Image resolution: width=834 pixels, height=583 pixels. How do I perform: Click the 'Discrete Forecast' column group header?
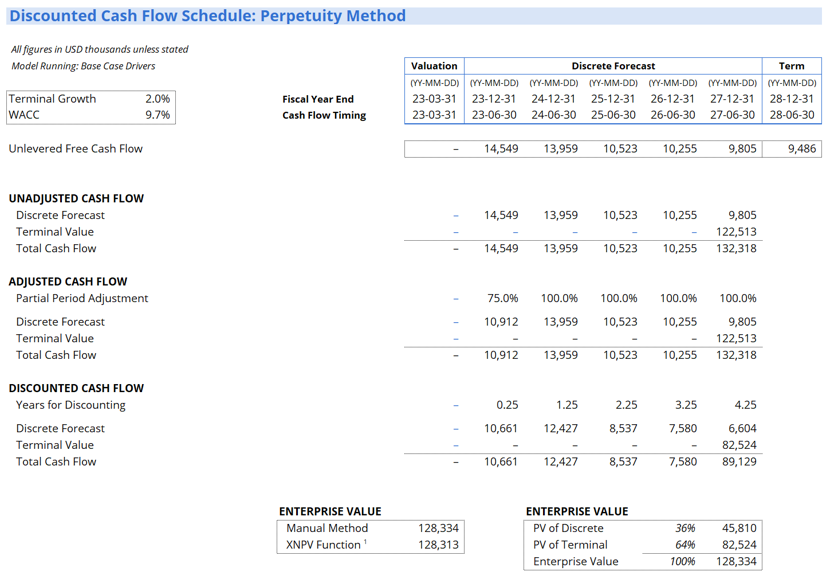[x=613, y=66]
